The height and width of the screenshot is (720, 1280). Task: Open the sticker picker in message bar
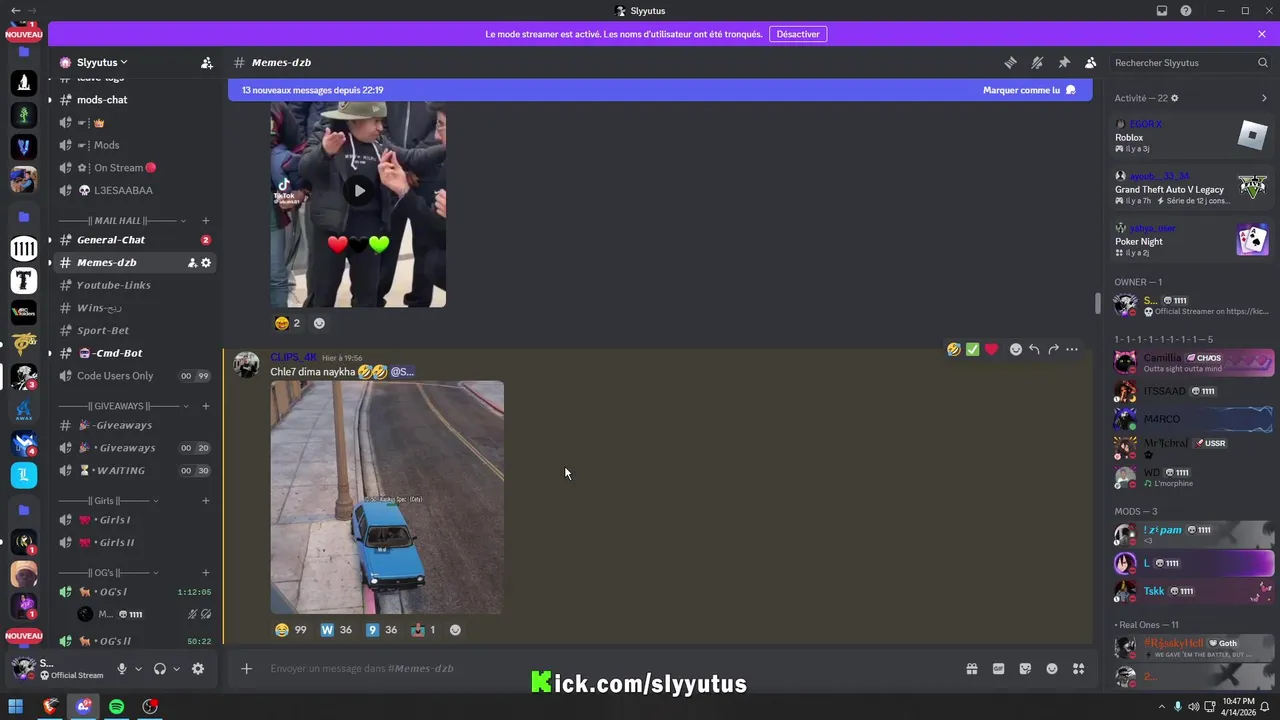pyautogui.click(x=1025, y=669)
